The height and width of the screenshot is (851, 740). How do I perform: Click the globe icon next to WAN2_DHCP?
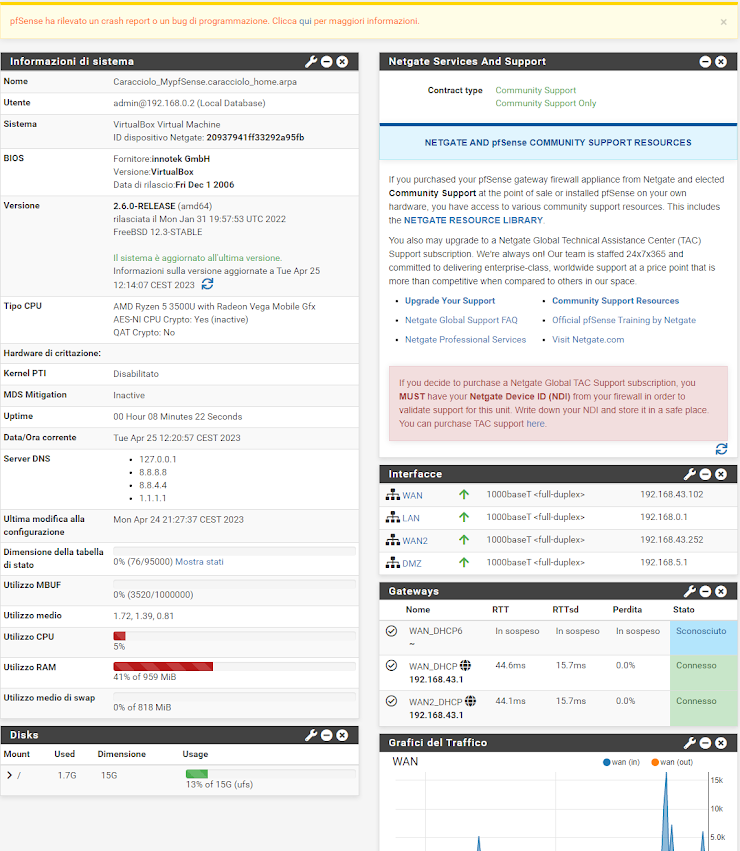(470, 701)
